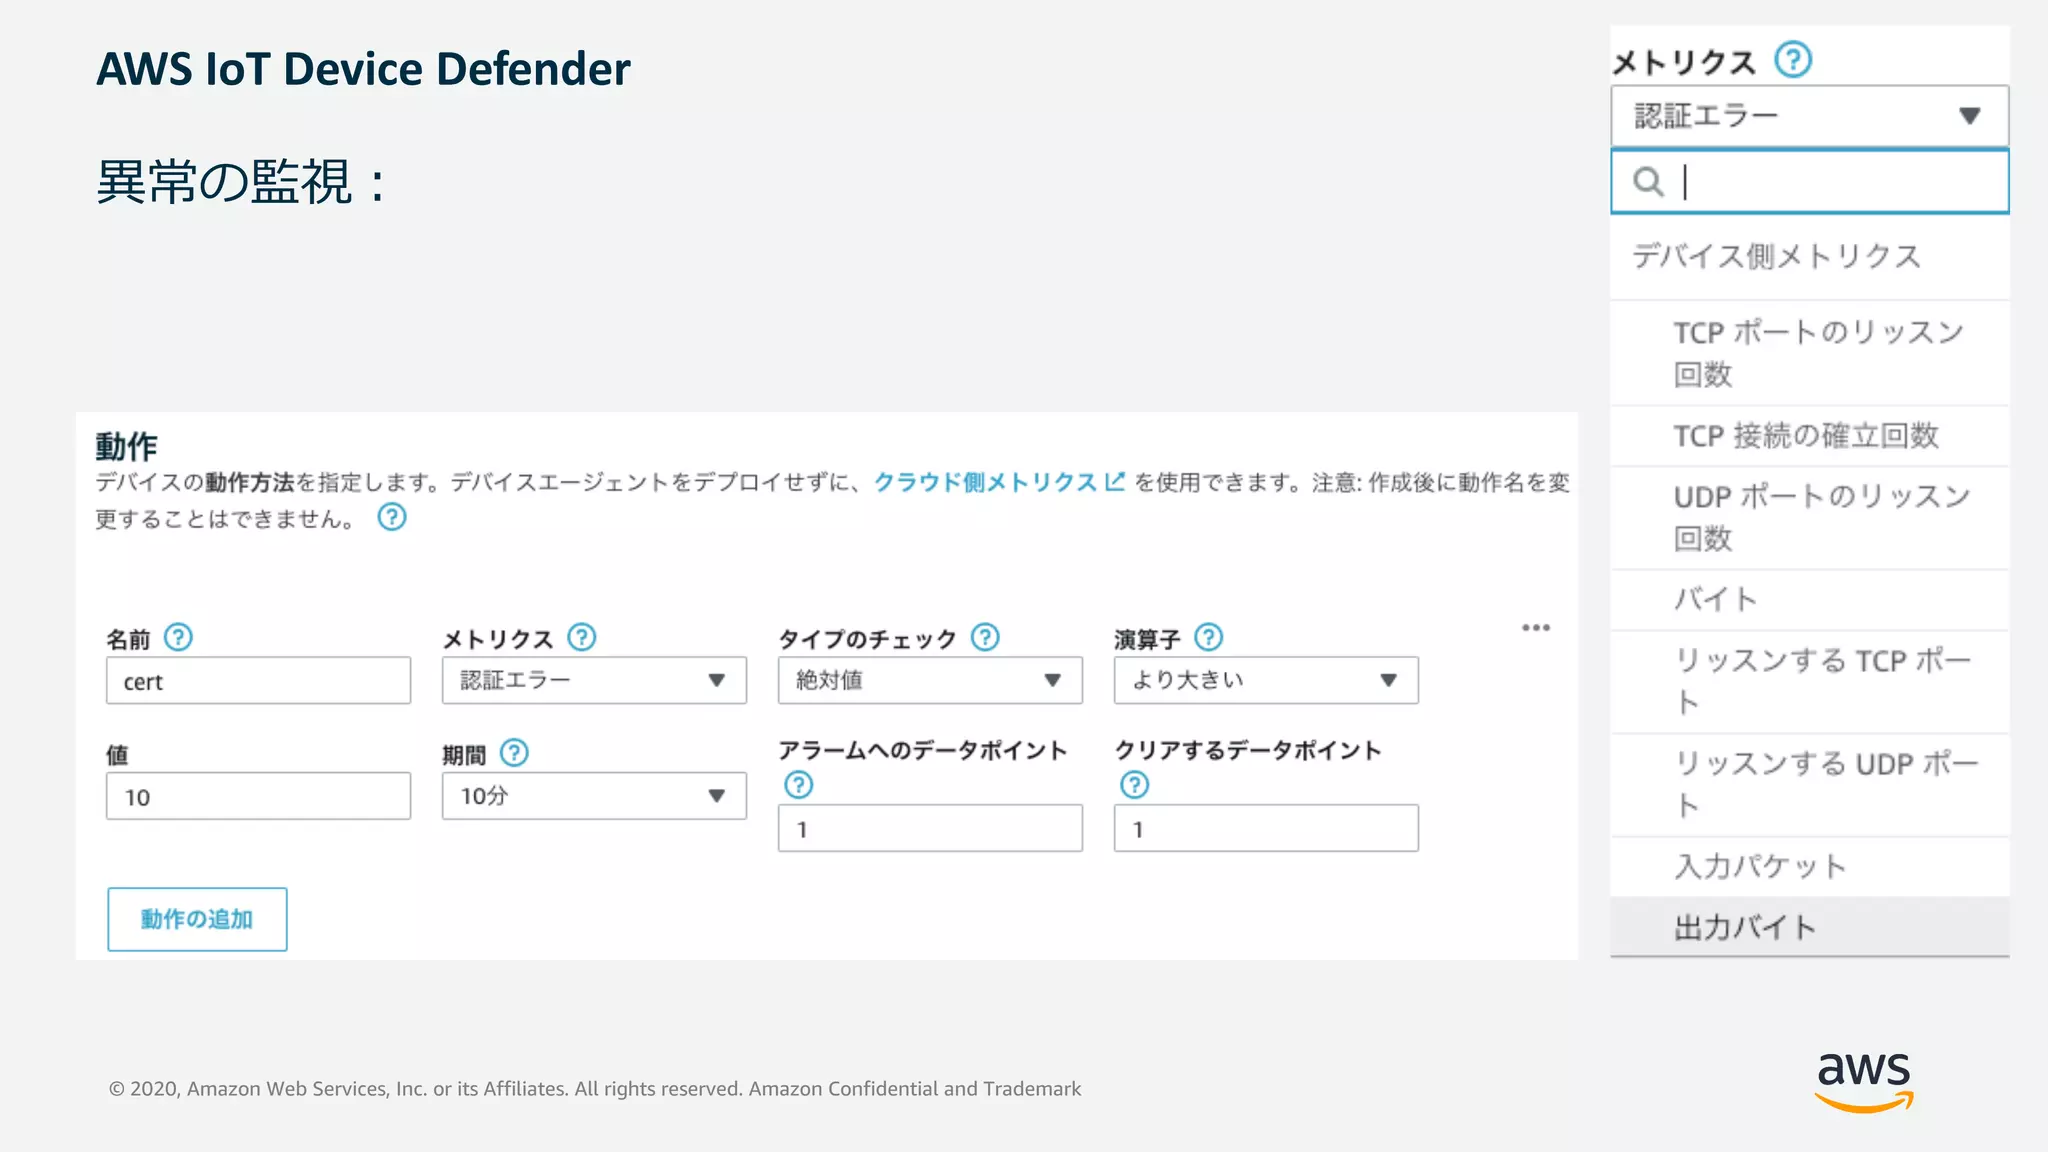Click the search magnifier icon in metrics panel

(1648, 182)
